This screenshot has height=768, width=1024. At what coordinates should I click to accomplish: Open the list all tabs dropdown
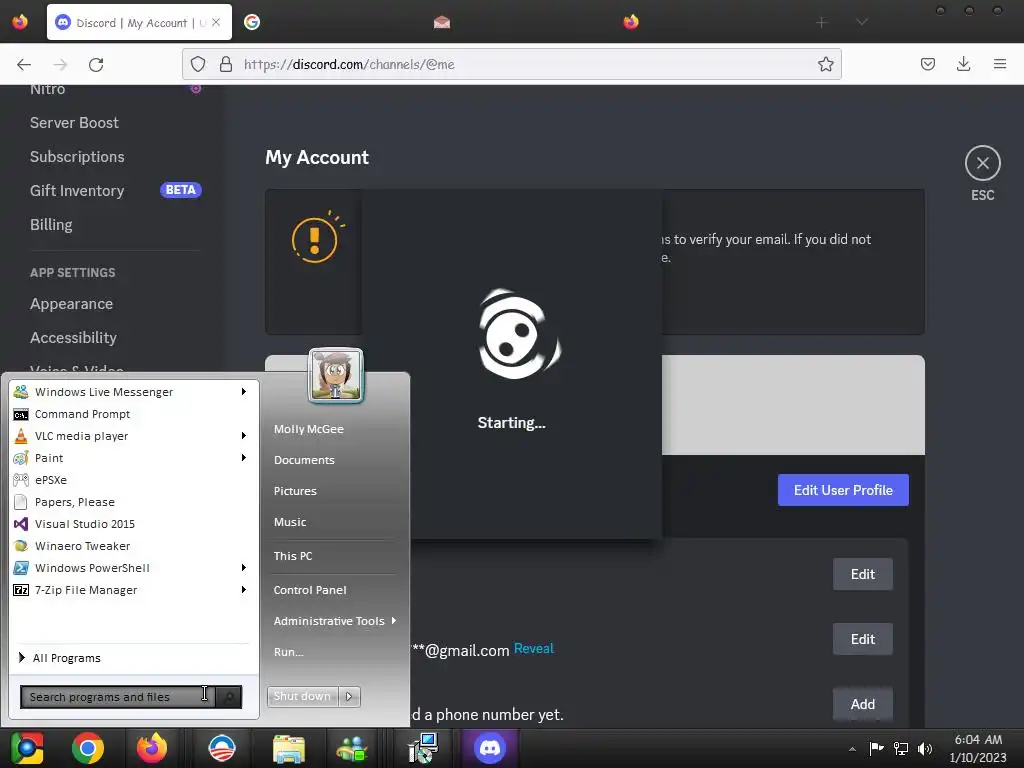(x=861, y=22)
